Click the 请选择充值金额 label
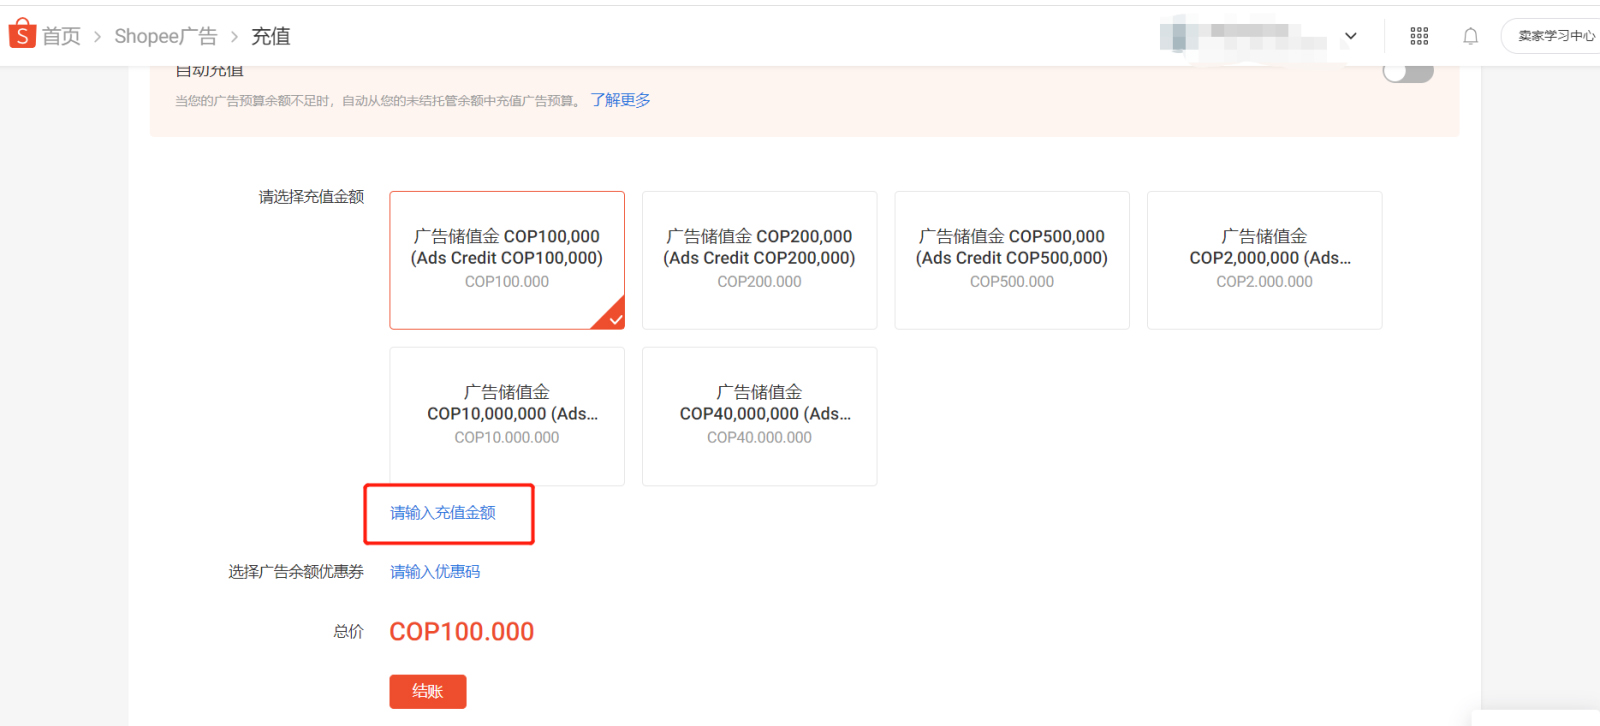Viewport: 1600px width, 726px height. tap(311, 197)
